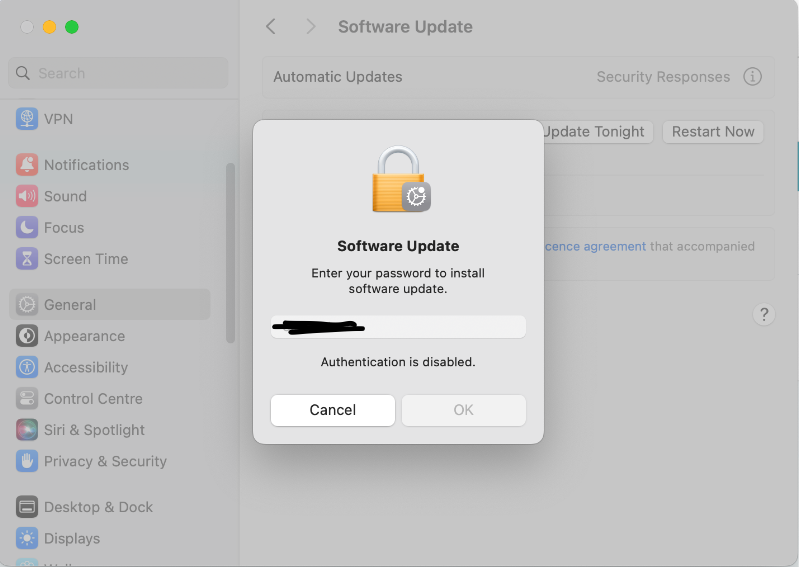Go back with the left chevron
Viewport: 799px width, 567px height.
pyautogui.click(x=271, y=27)
